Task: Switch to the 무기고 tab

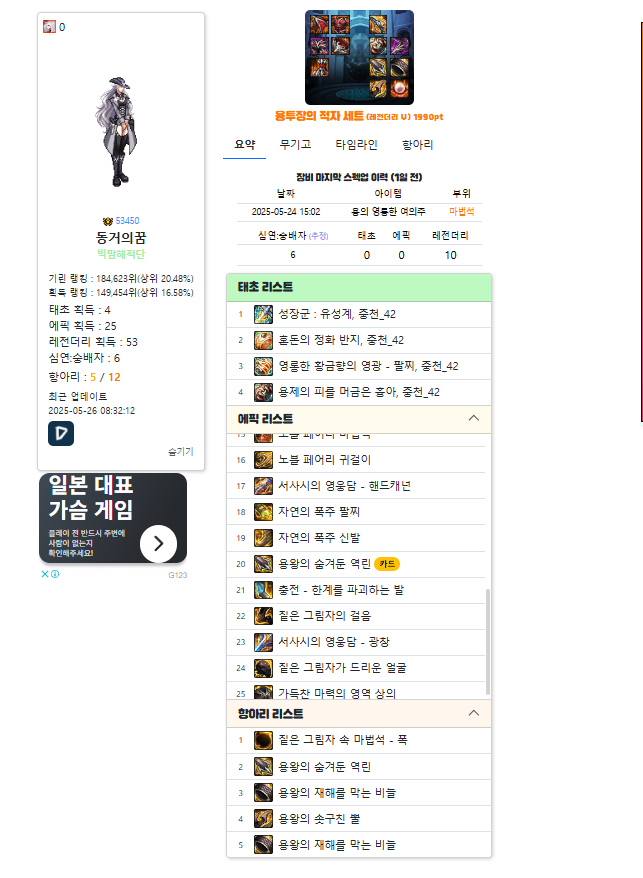Action: click(x=295, y=144)
